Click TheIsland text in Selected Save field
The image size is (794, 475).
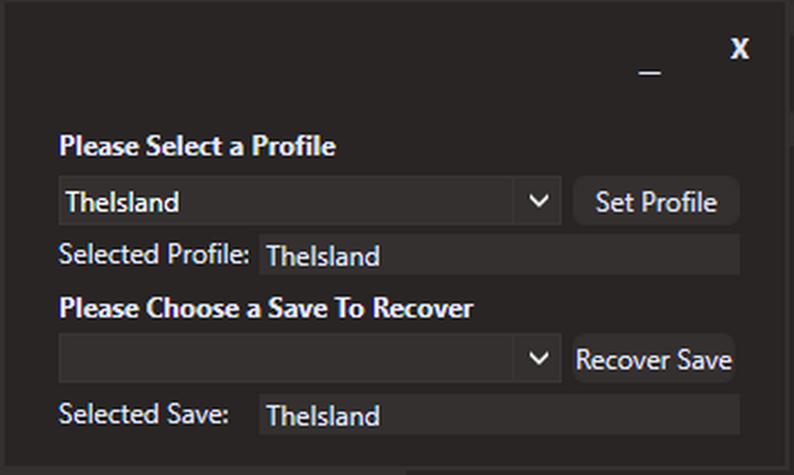click(x=323, y=415)
